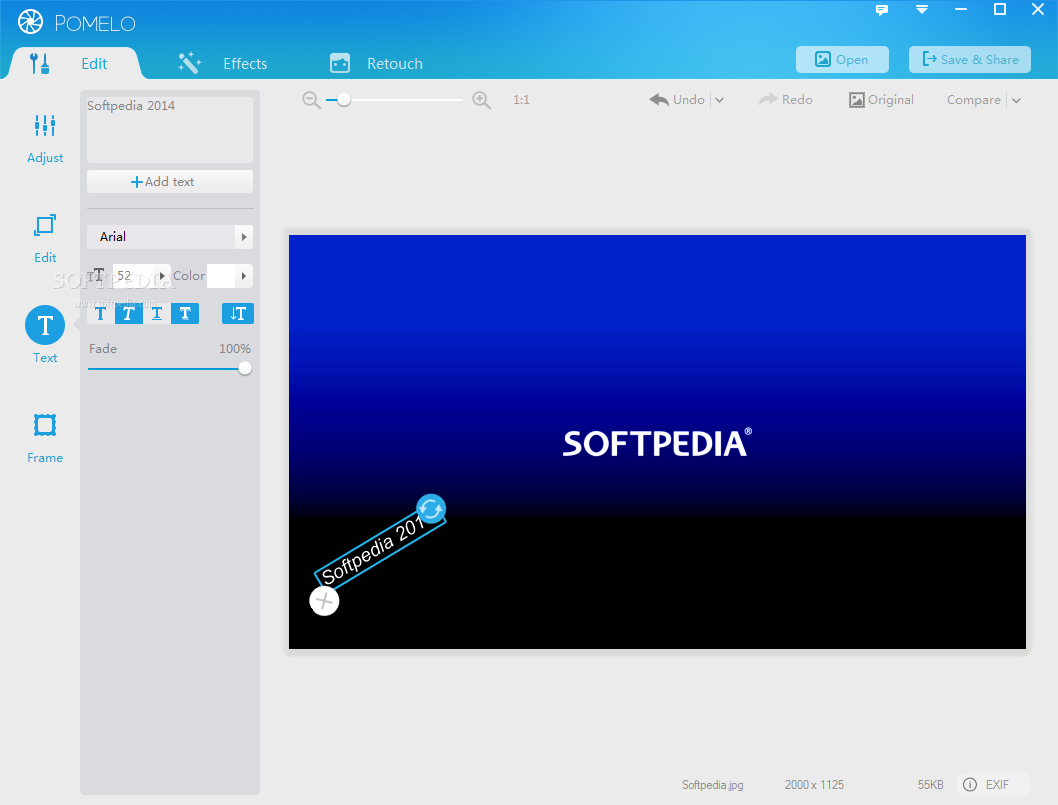Switch to the Edit tab

click(74, 63)
